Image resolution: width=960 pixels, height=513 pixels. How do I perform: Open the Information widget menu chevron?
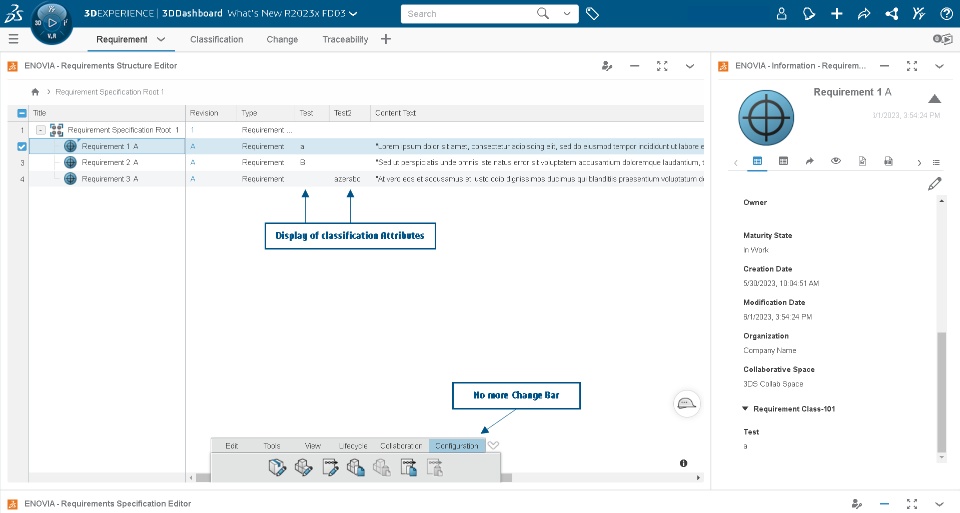coord(939,66)
